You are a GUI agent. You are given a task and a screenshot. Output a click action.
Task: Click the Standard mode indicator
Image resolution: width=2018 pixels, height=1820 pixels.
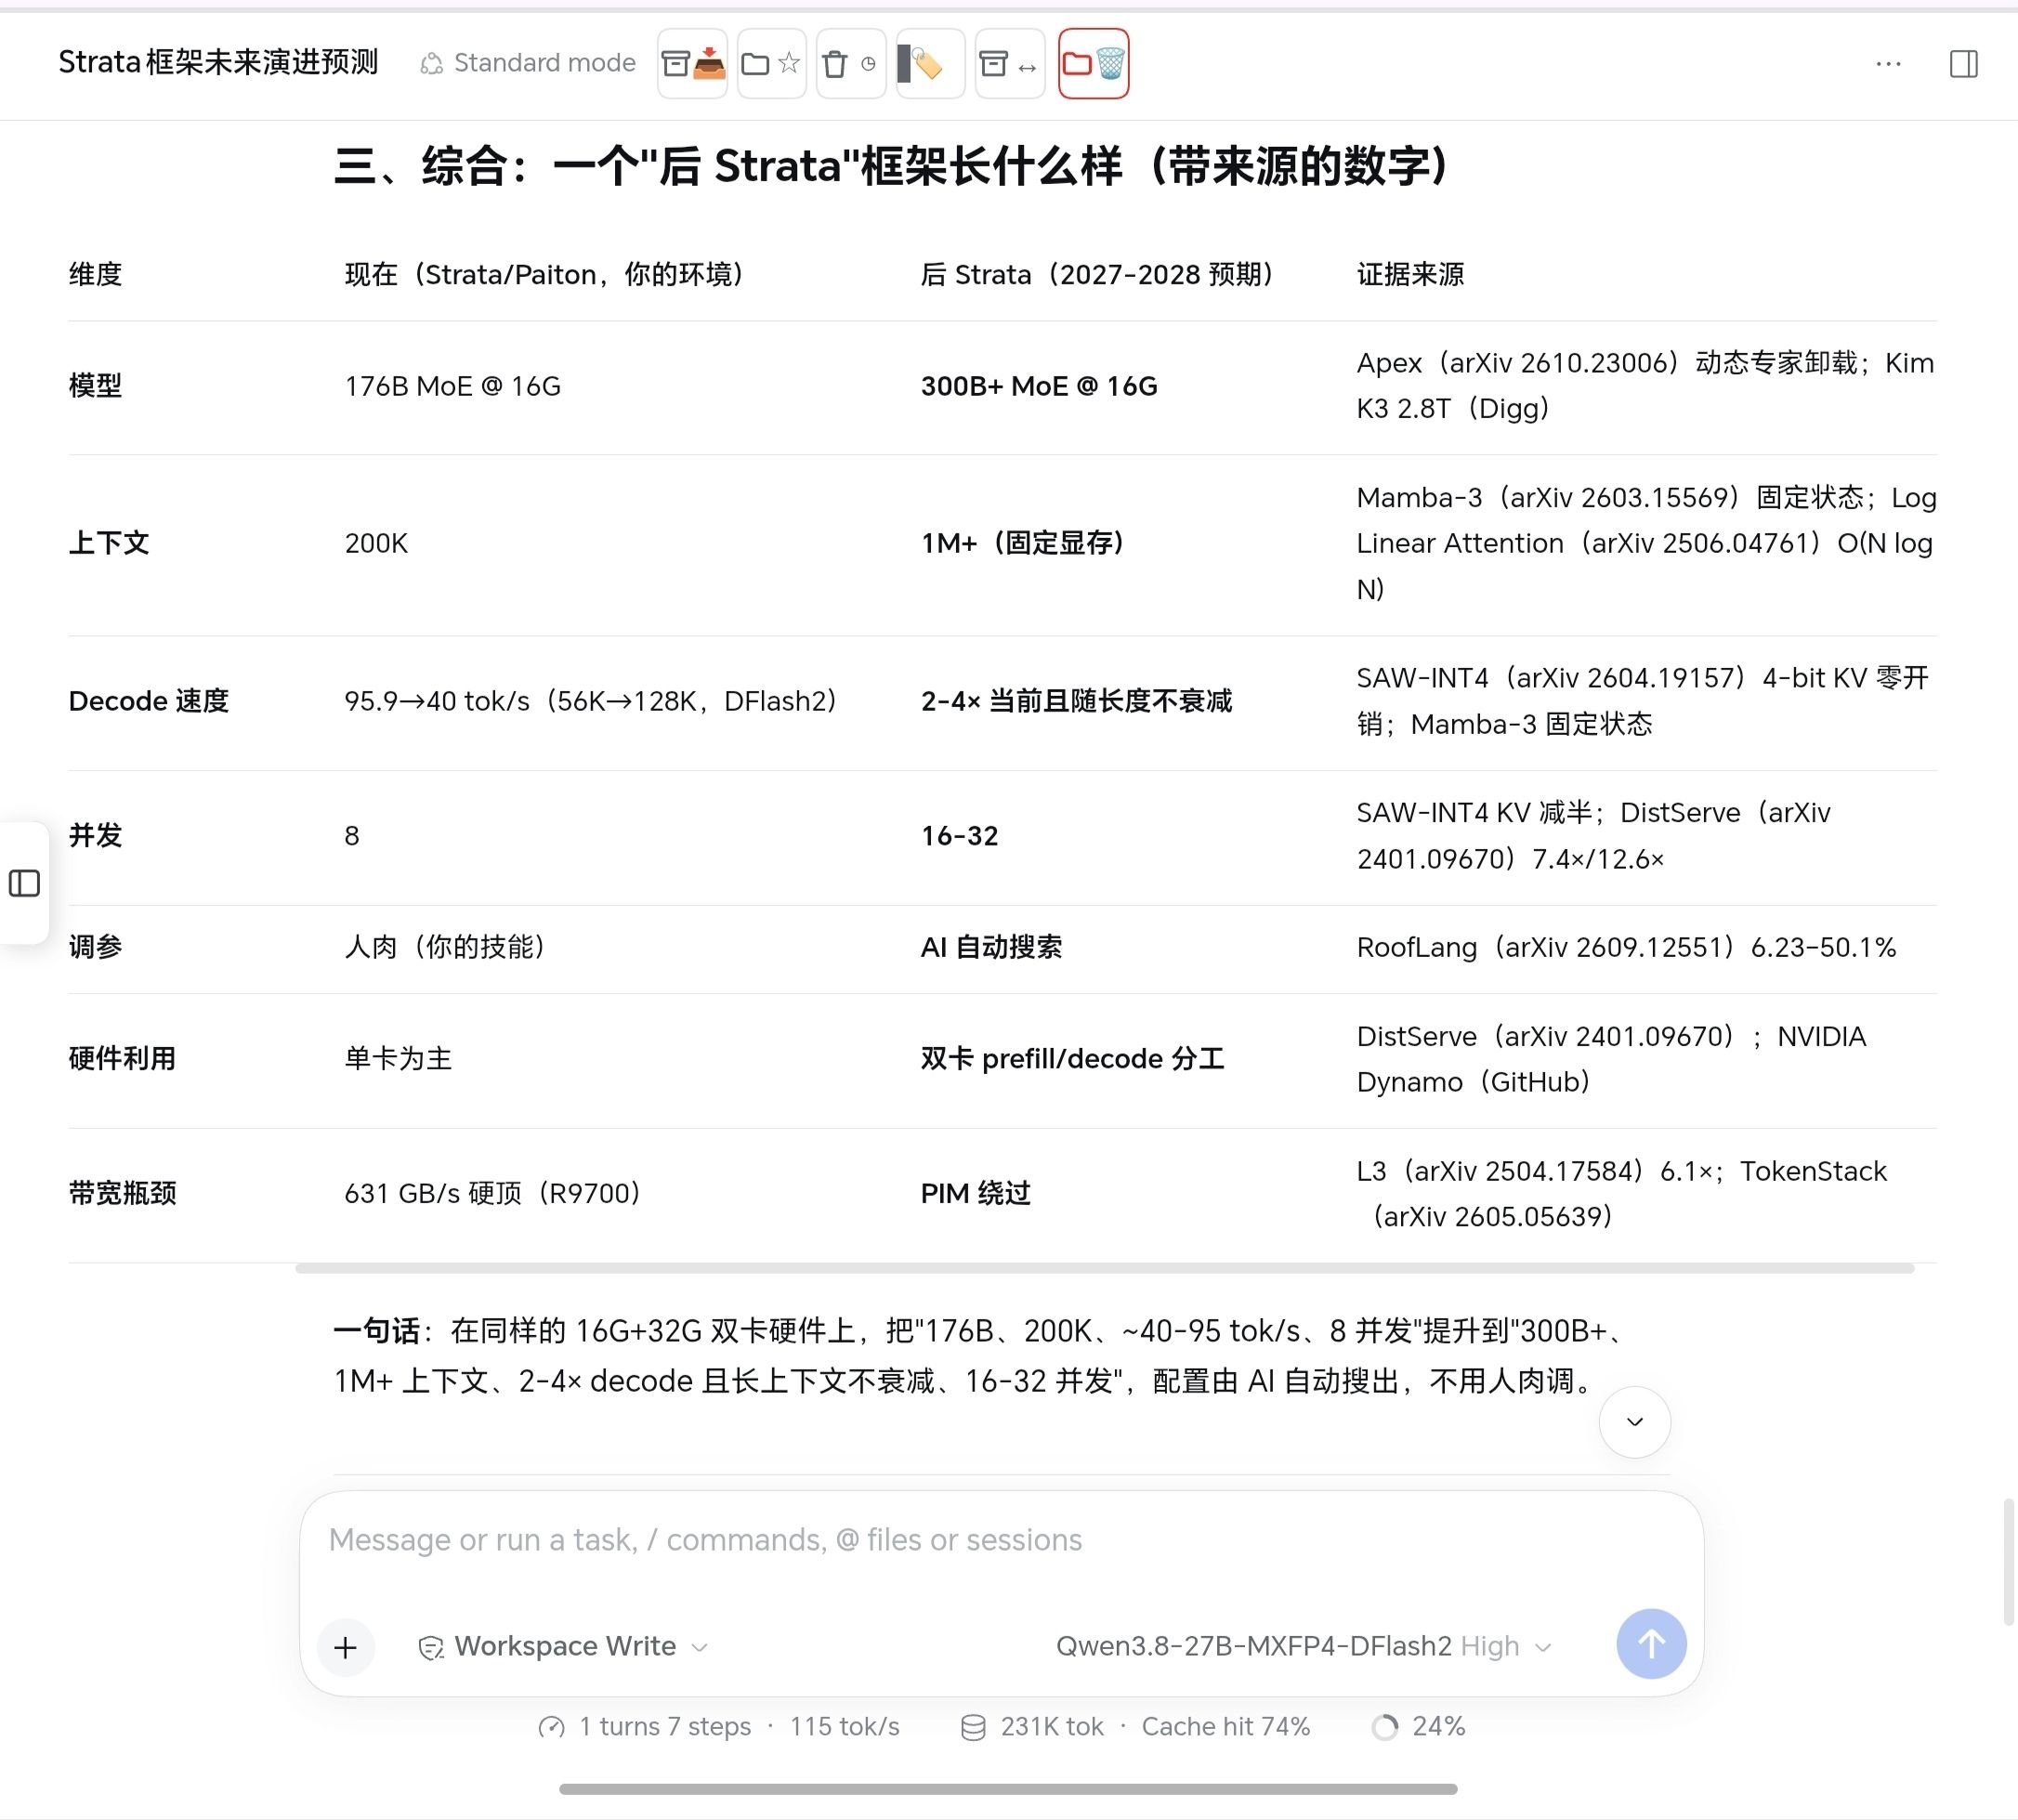pyautogui.click(x=528, y=63)
